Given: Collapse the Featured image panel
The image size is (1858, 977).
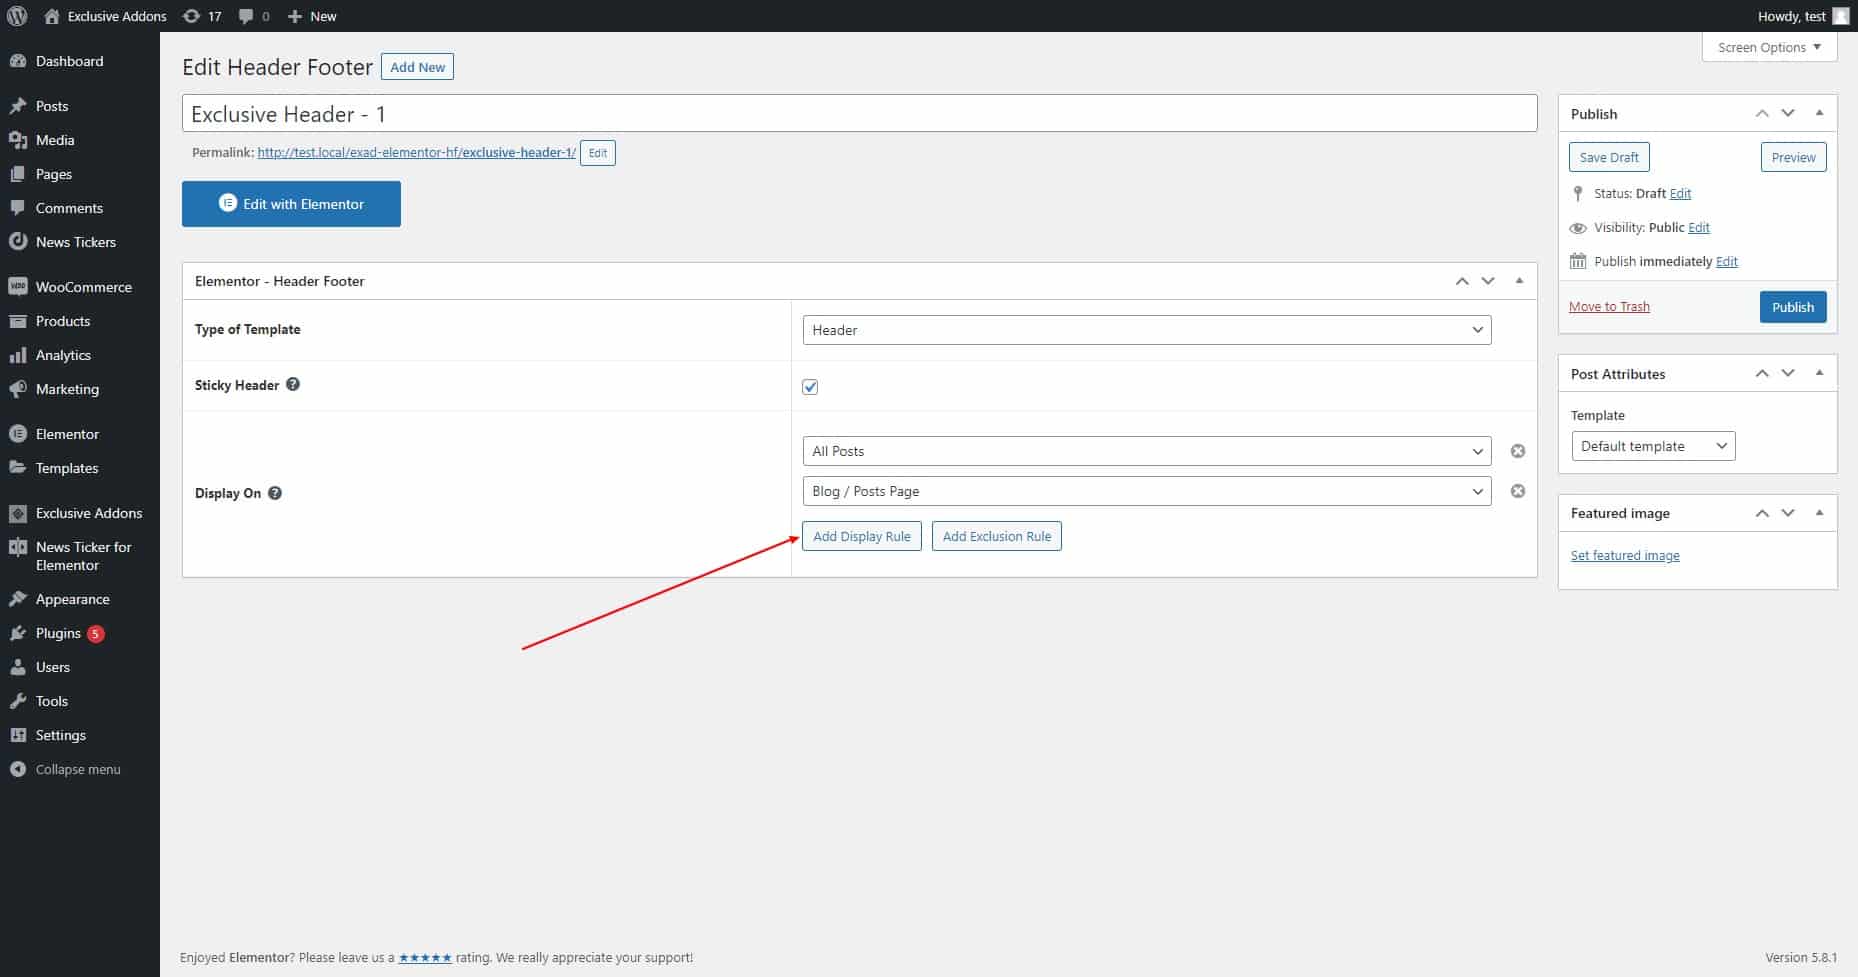Looking at the screenshot, I should tap(1819, 513).
